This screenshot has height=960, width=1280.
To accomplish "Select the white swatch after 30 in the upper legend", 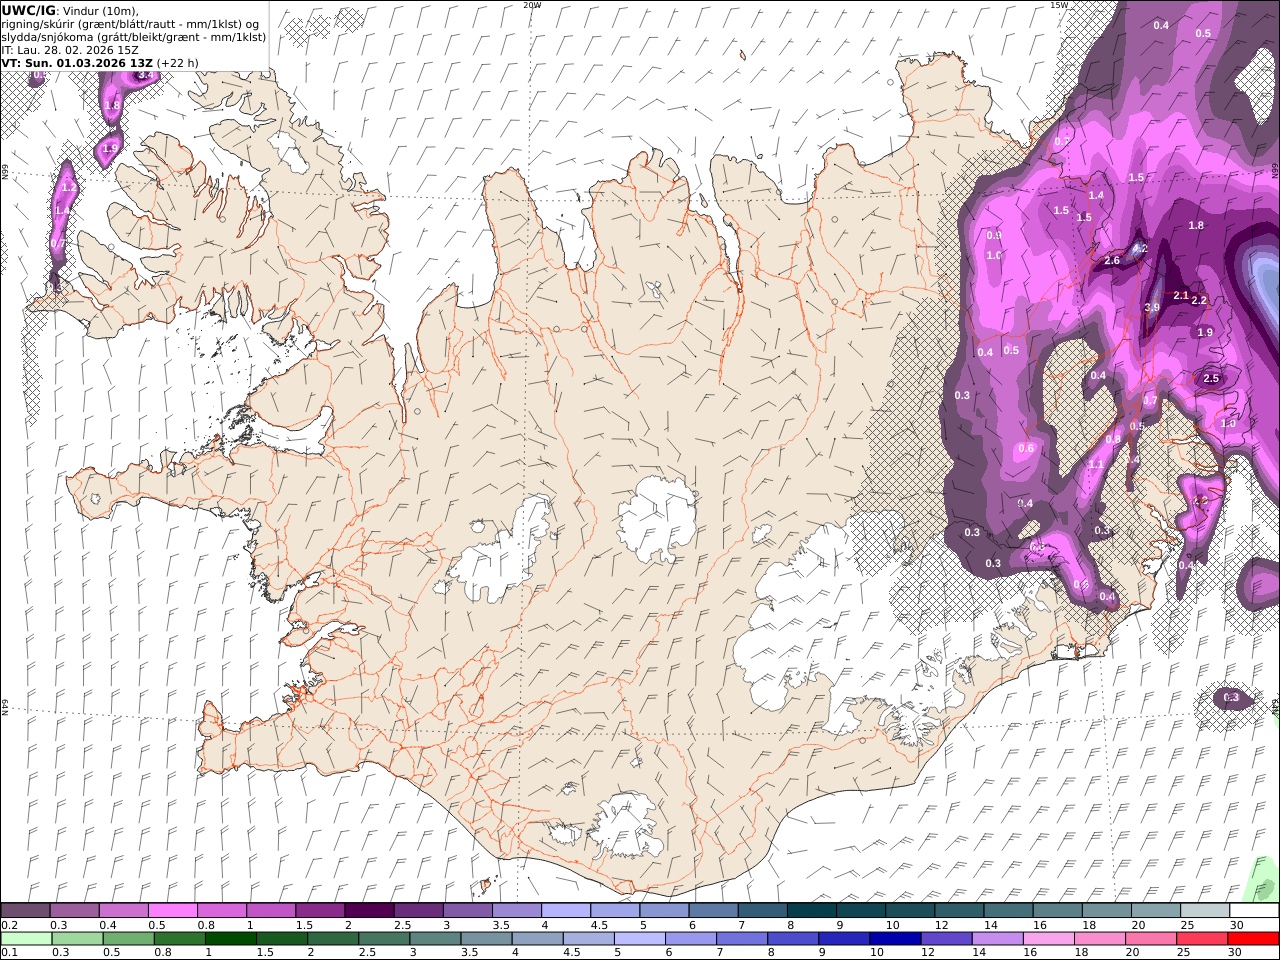I will (1254, 910).
